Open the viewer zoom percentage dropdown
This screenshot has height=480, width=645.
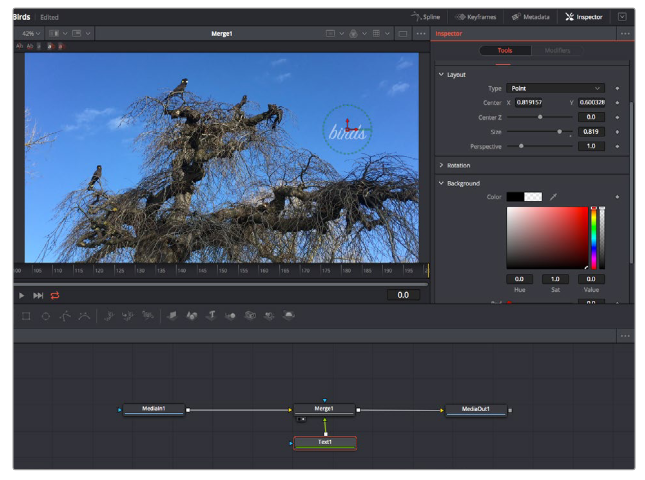tap(32, 34)
